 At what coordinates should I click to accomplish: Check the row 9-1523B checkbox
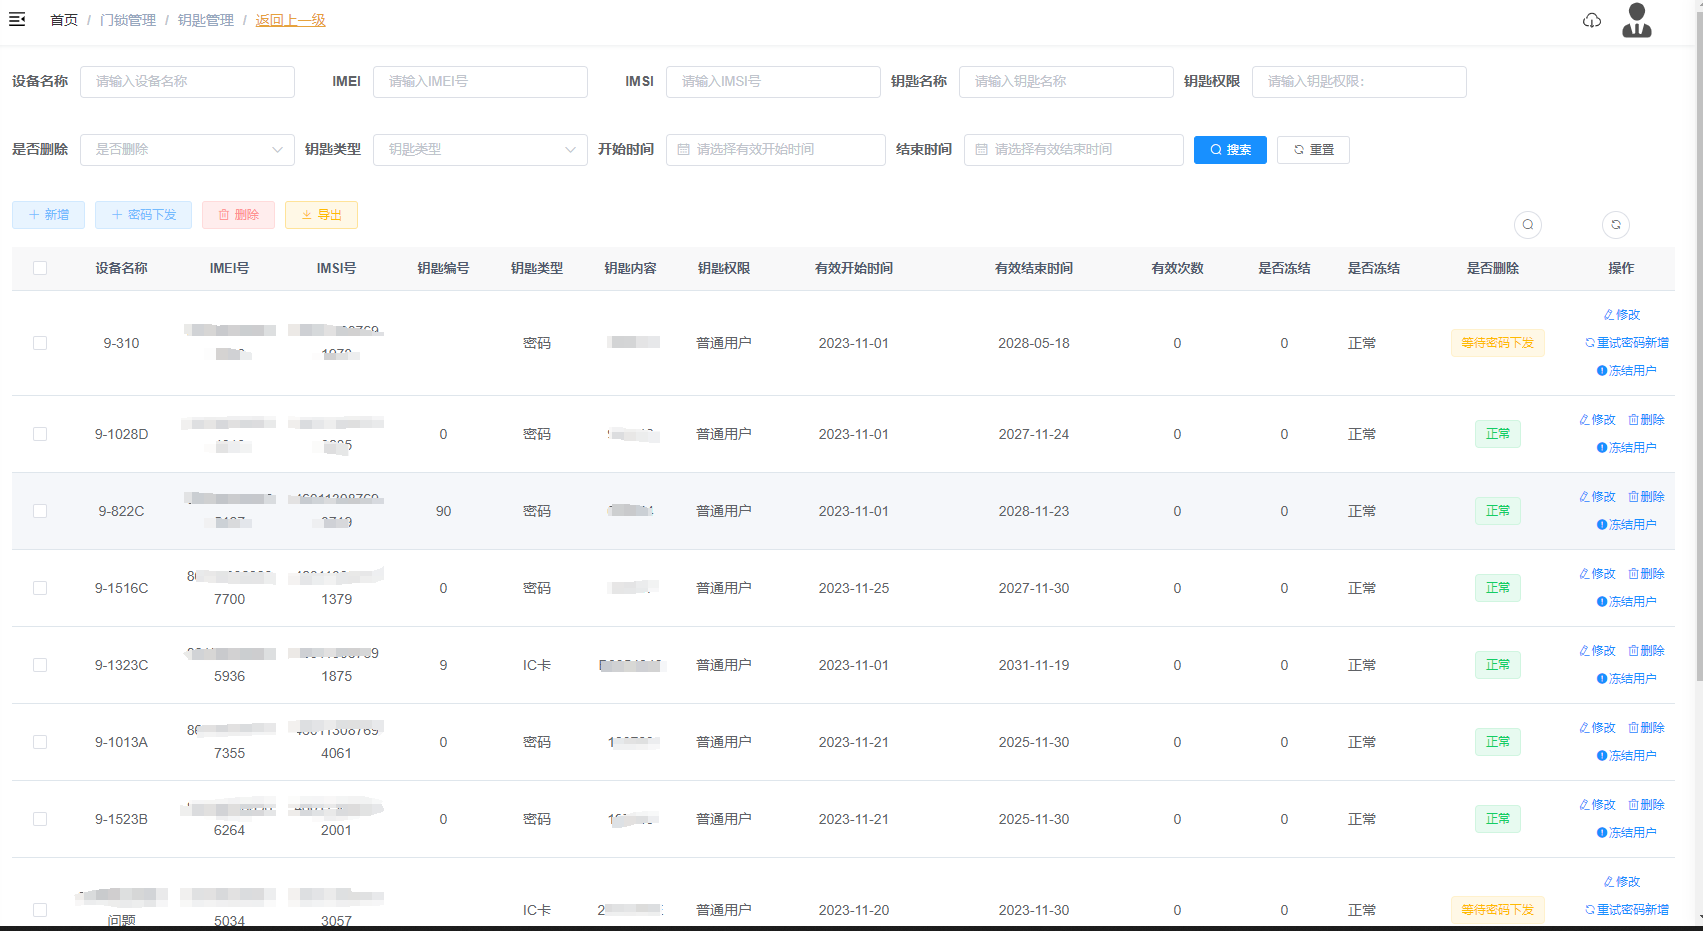coord(40,819)
